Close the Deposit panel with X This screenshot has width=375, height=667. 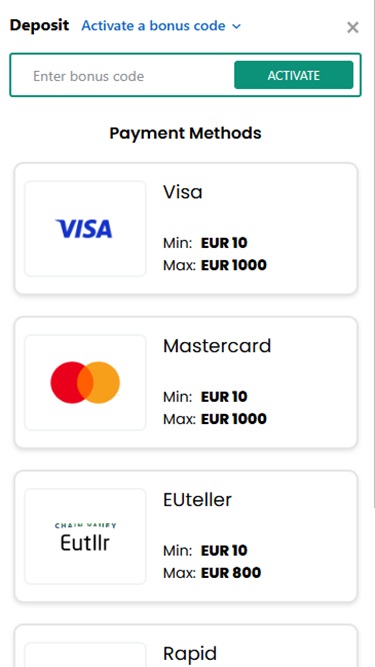tap(352, 28)
